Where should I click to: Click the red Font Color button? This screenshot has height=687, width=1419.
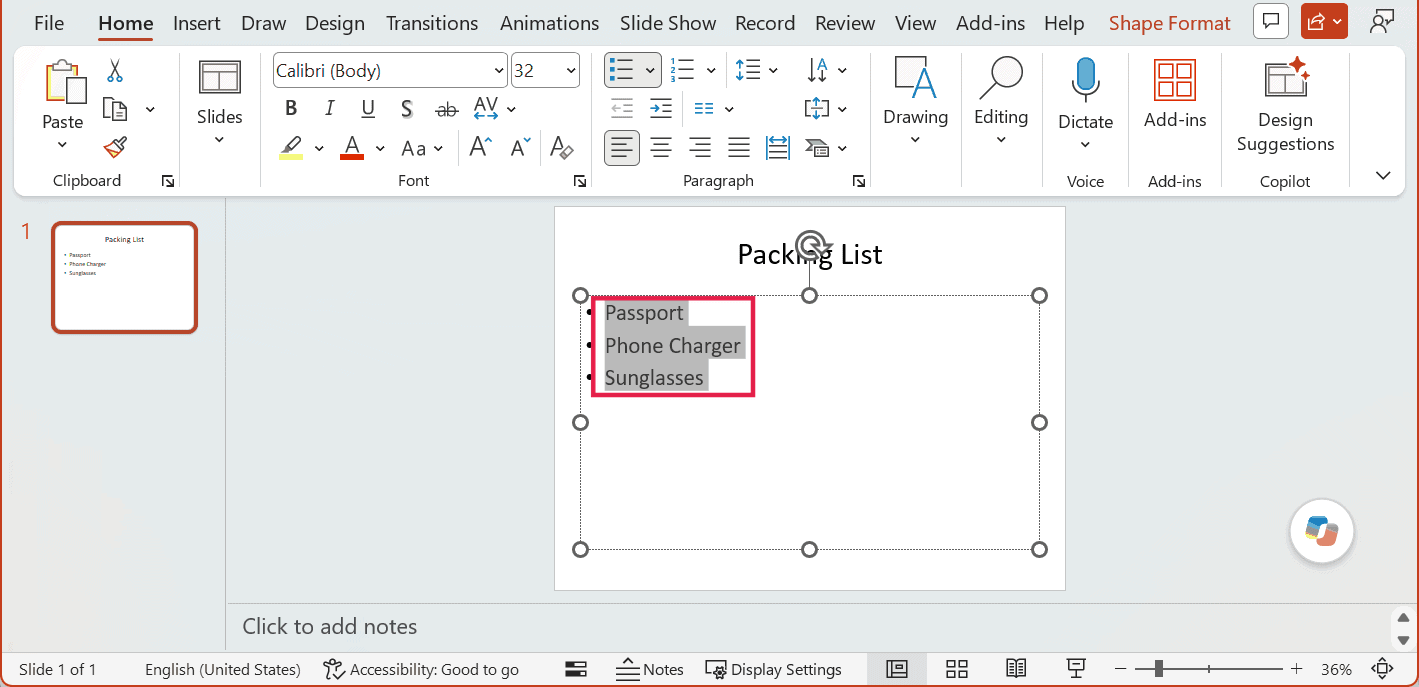click(351, 148)
